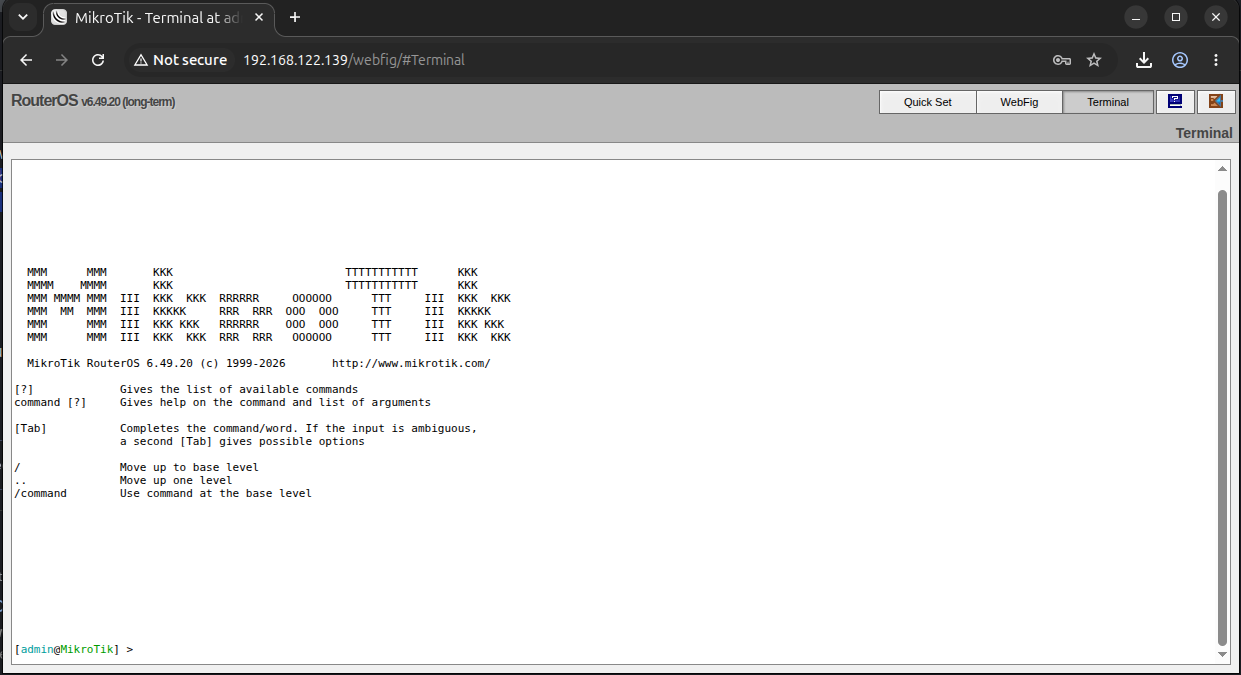Viewport: 1241px width, 675px height.
Task: Minimize the browser window
Action: coord(1136,17)
